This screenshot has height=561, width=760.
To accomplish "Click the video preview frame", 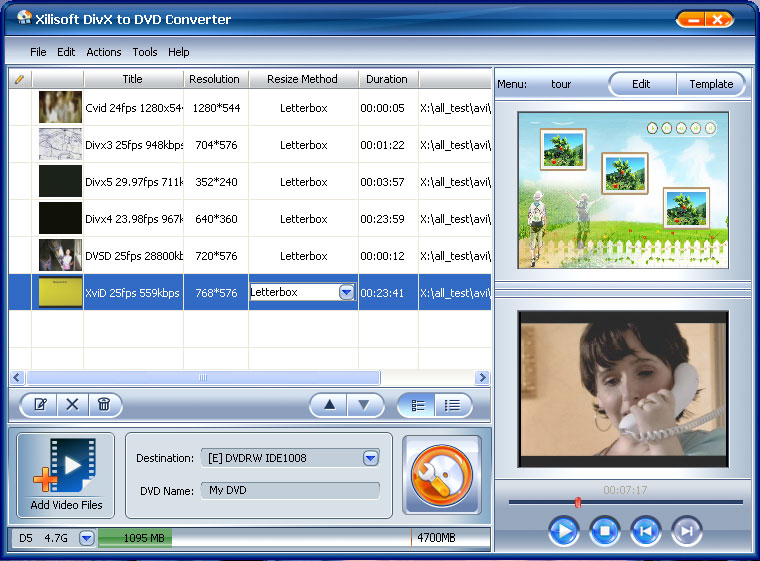I will 623,389.
